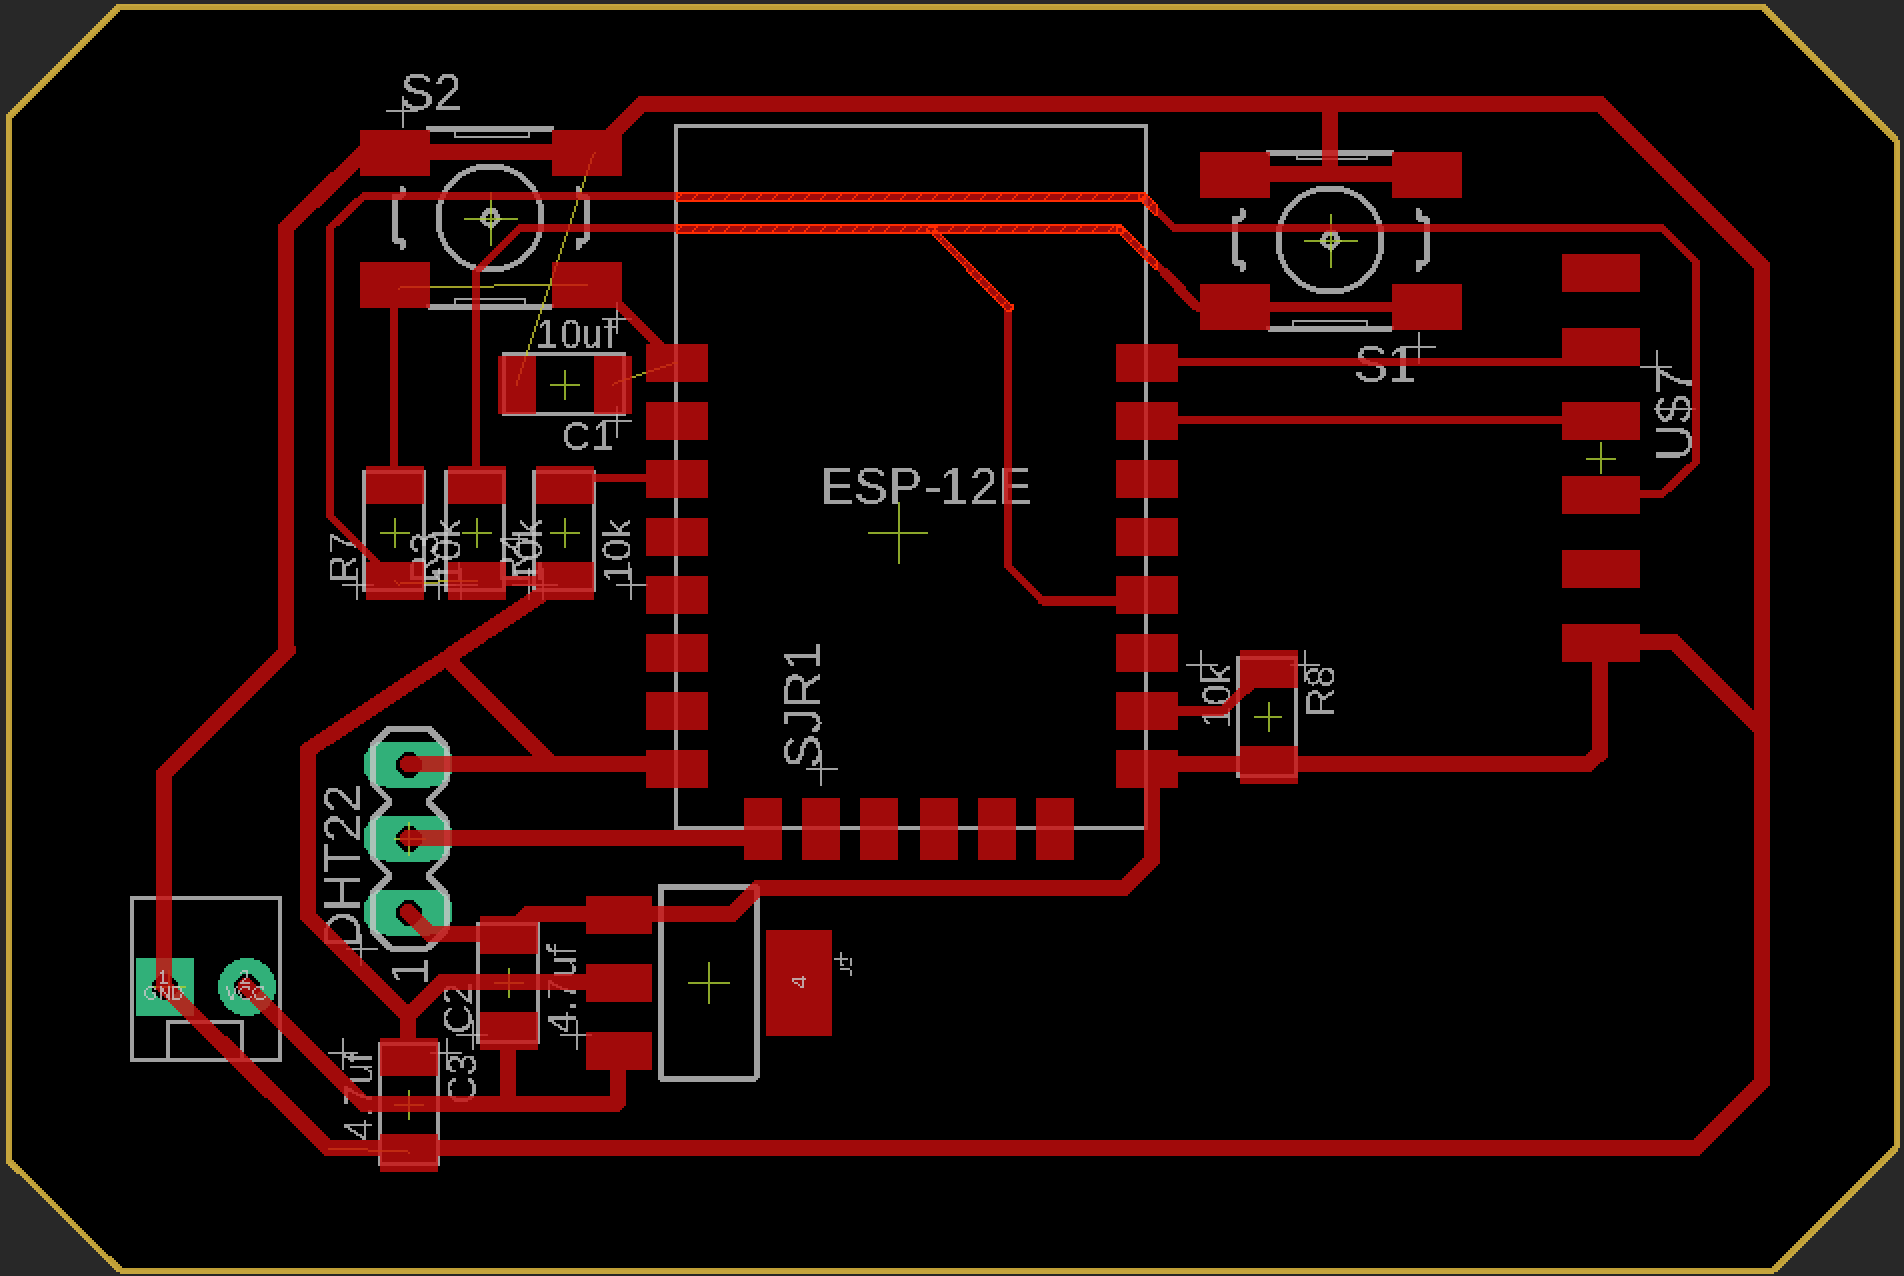Select the "C2" capacitor label
1904x1276 pixels.
[458, 1010]
